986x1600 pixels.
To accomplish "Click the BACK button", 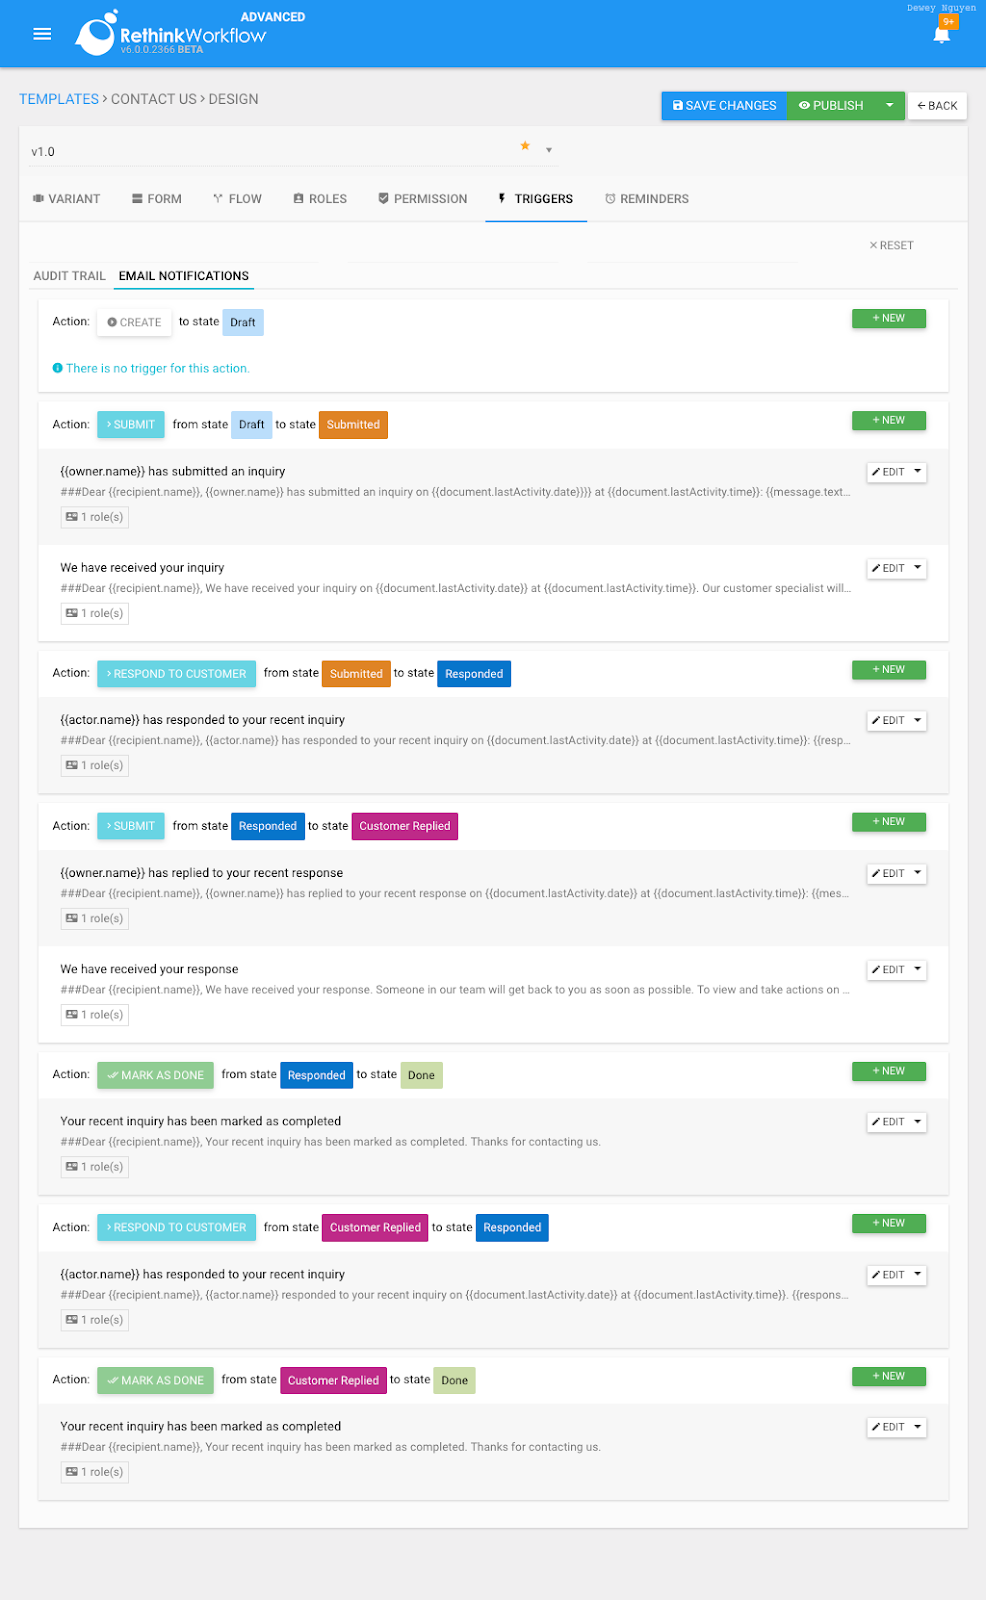I will coord(937,105).
